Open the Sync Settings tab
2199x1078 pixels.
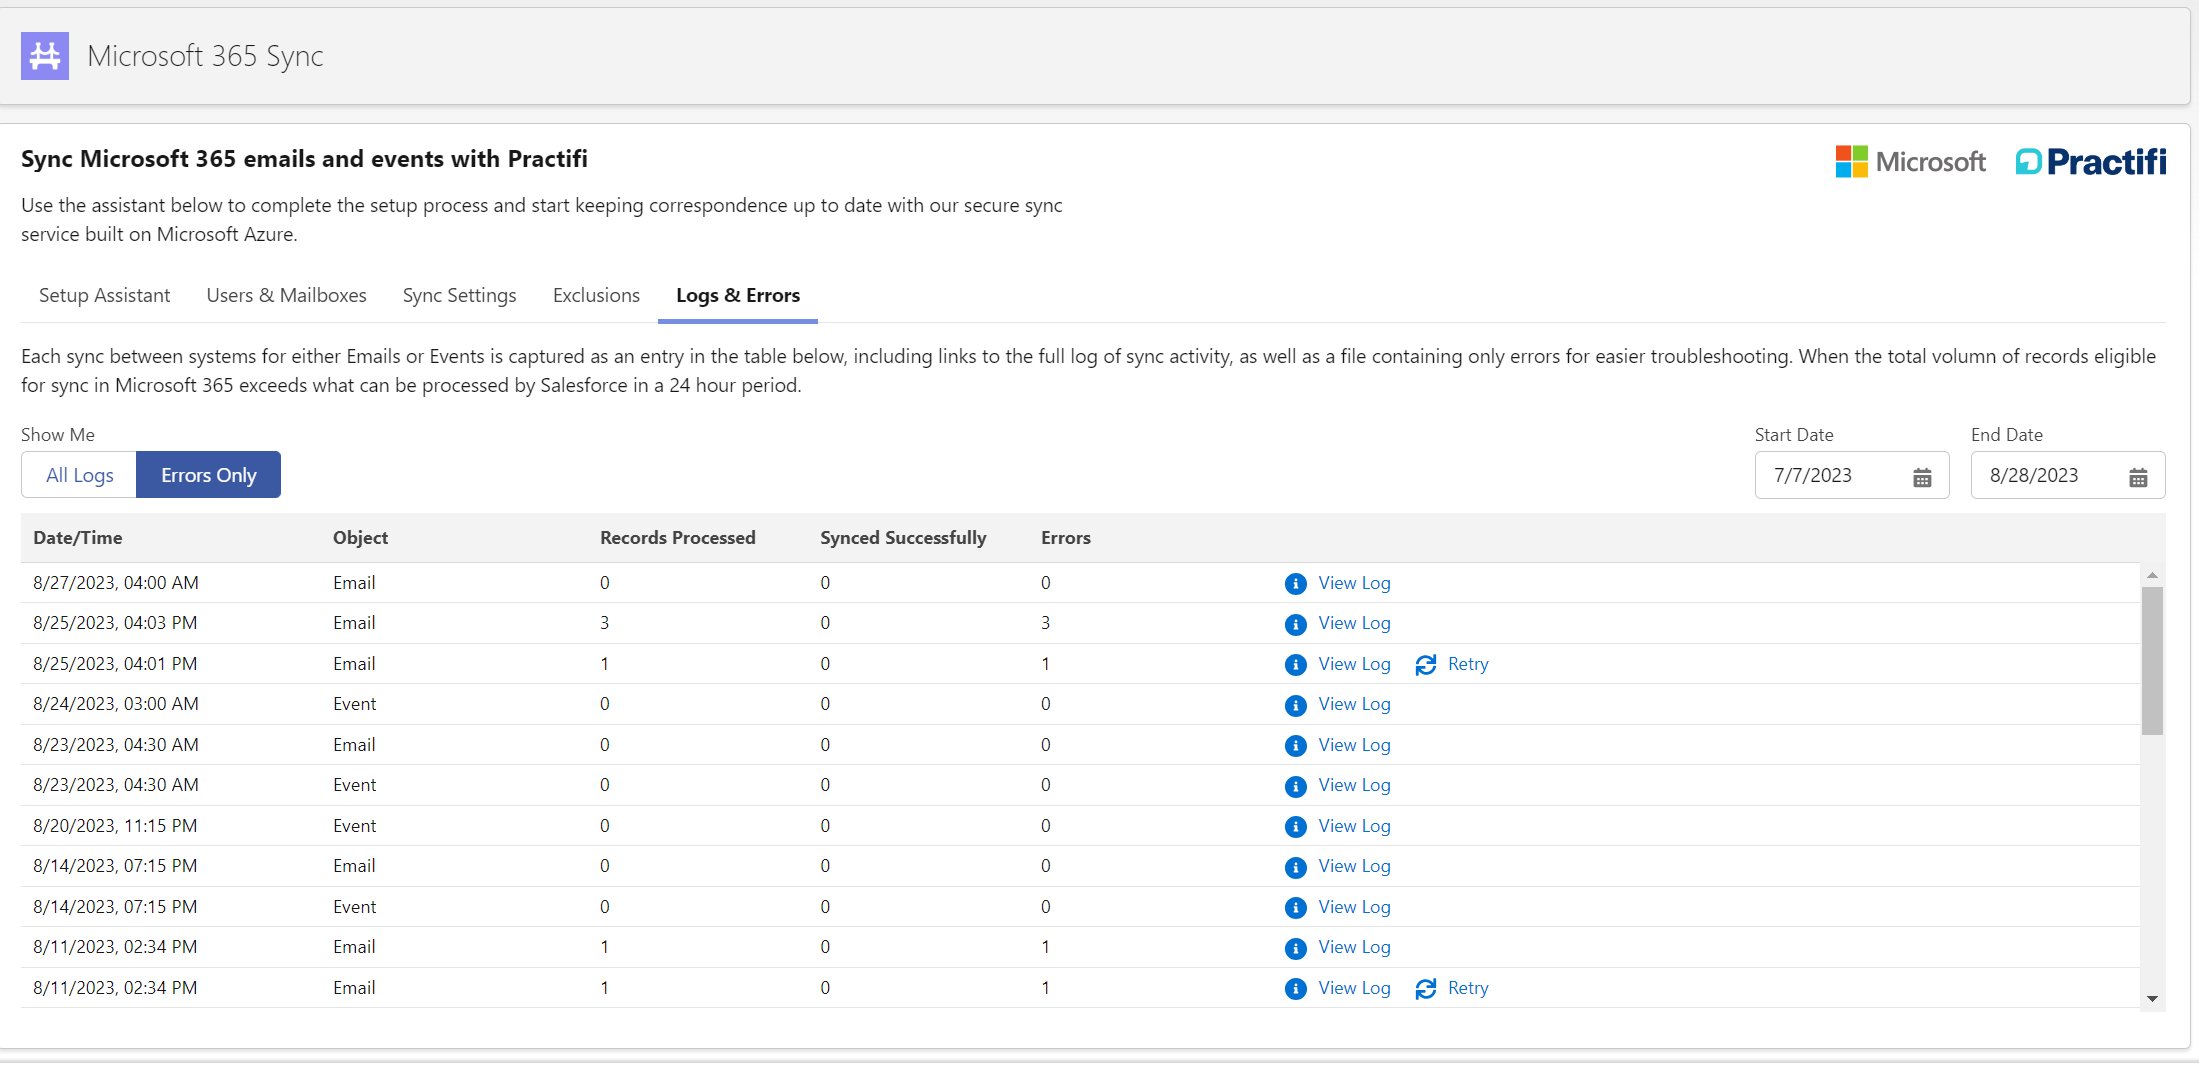459,295
